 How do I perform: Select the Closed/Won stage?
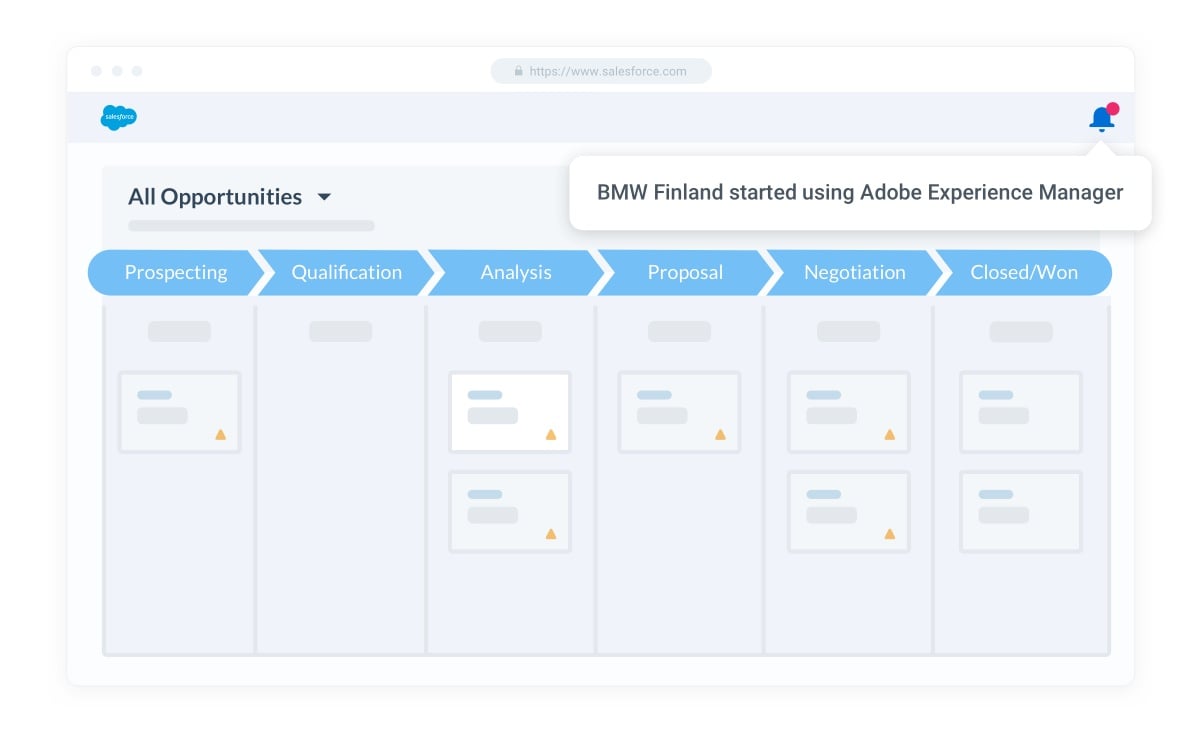pos(1023,272)
